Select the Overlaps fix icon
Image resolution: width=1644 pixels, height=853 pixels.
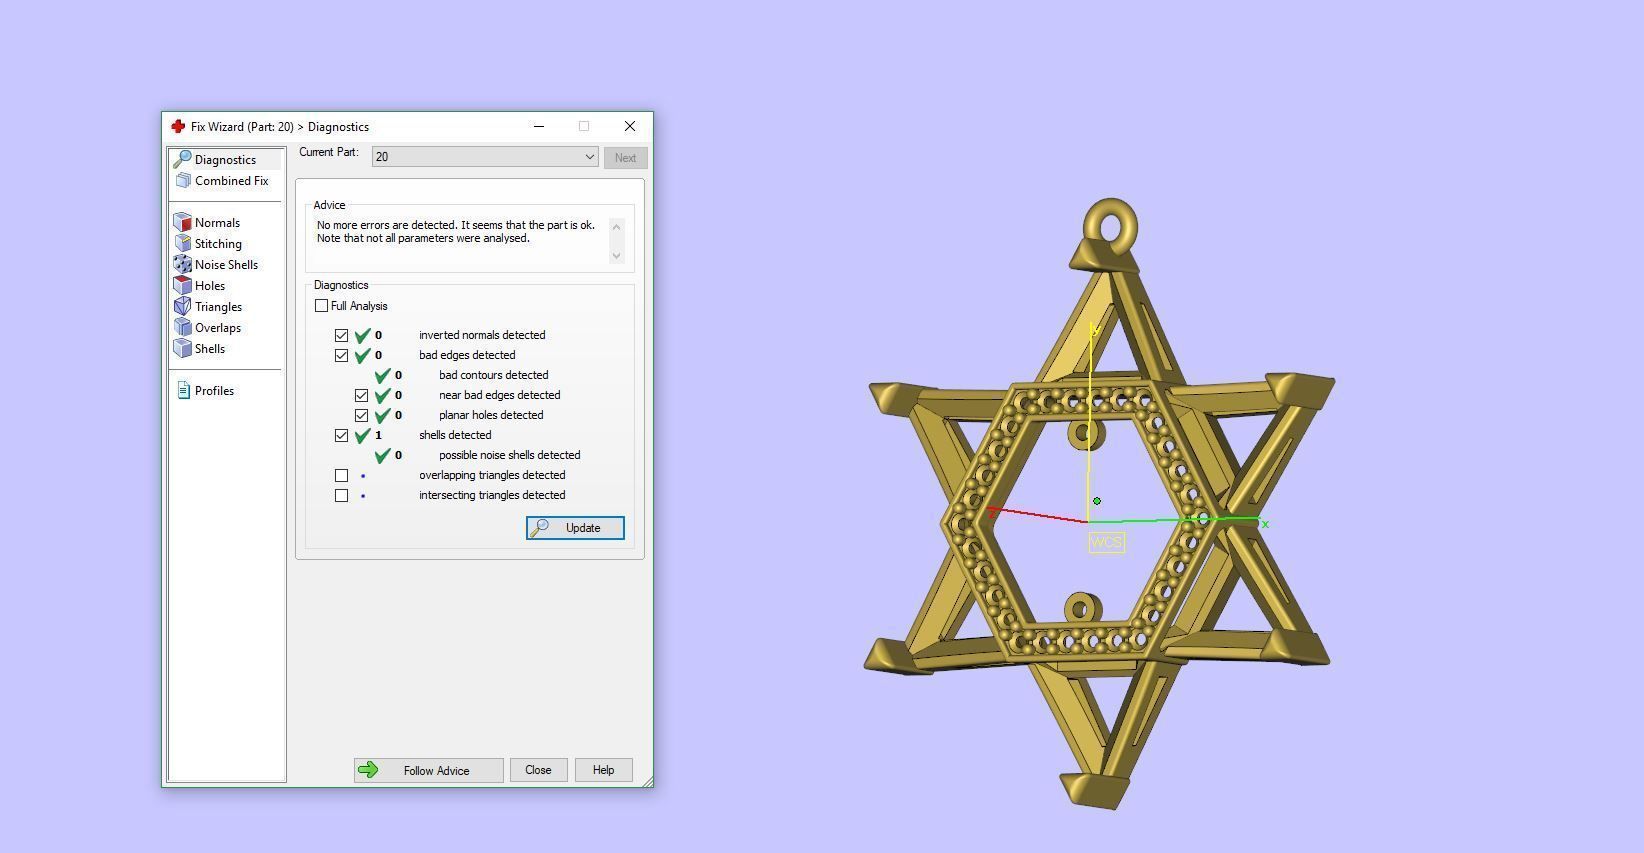tap(182, 327)
